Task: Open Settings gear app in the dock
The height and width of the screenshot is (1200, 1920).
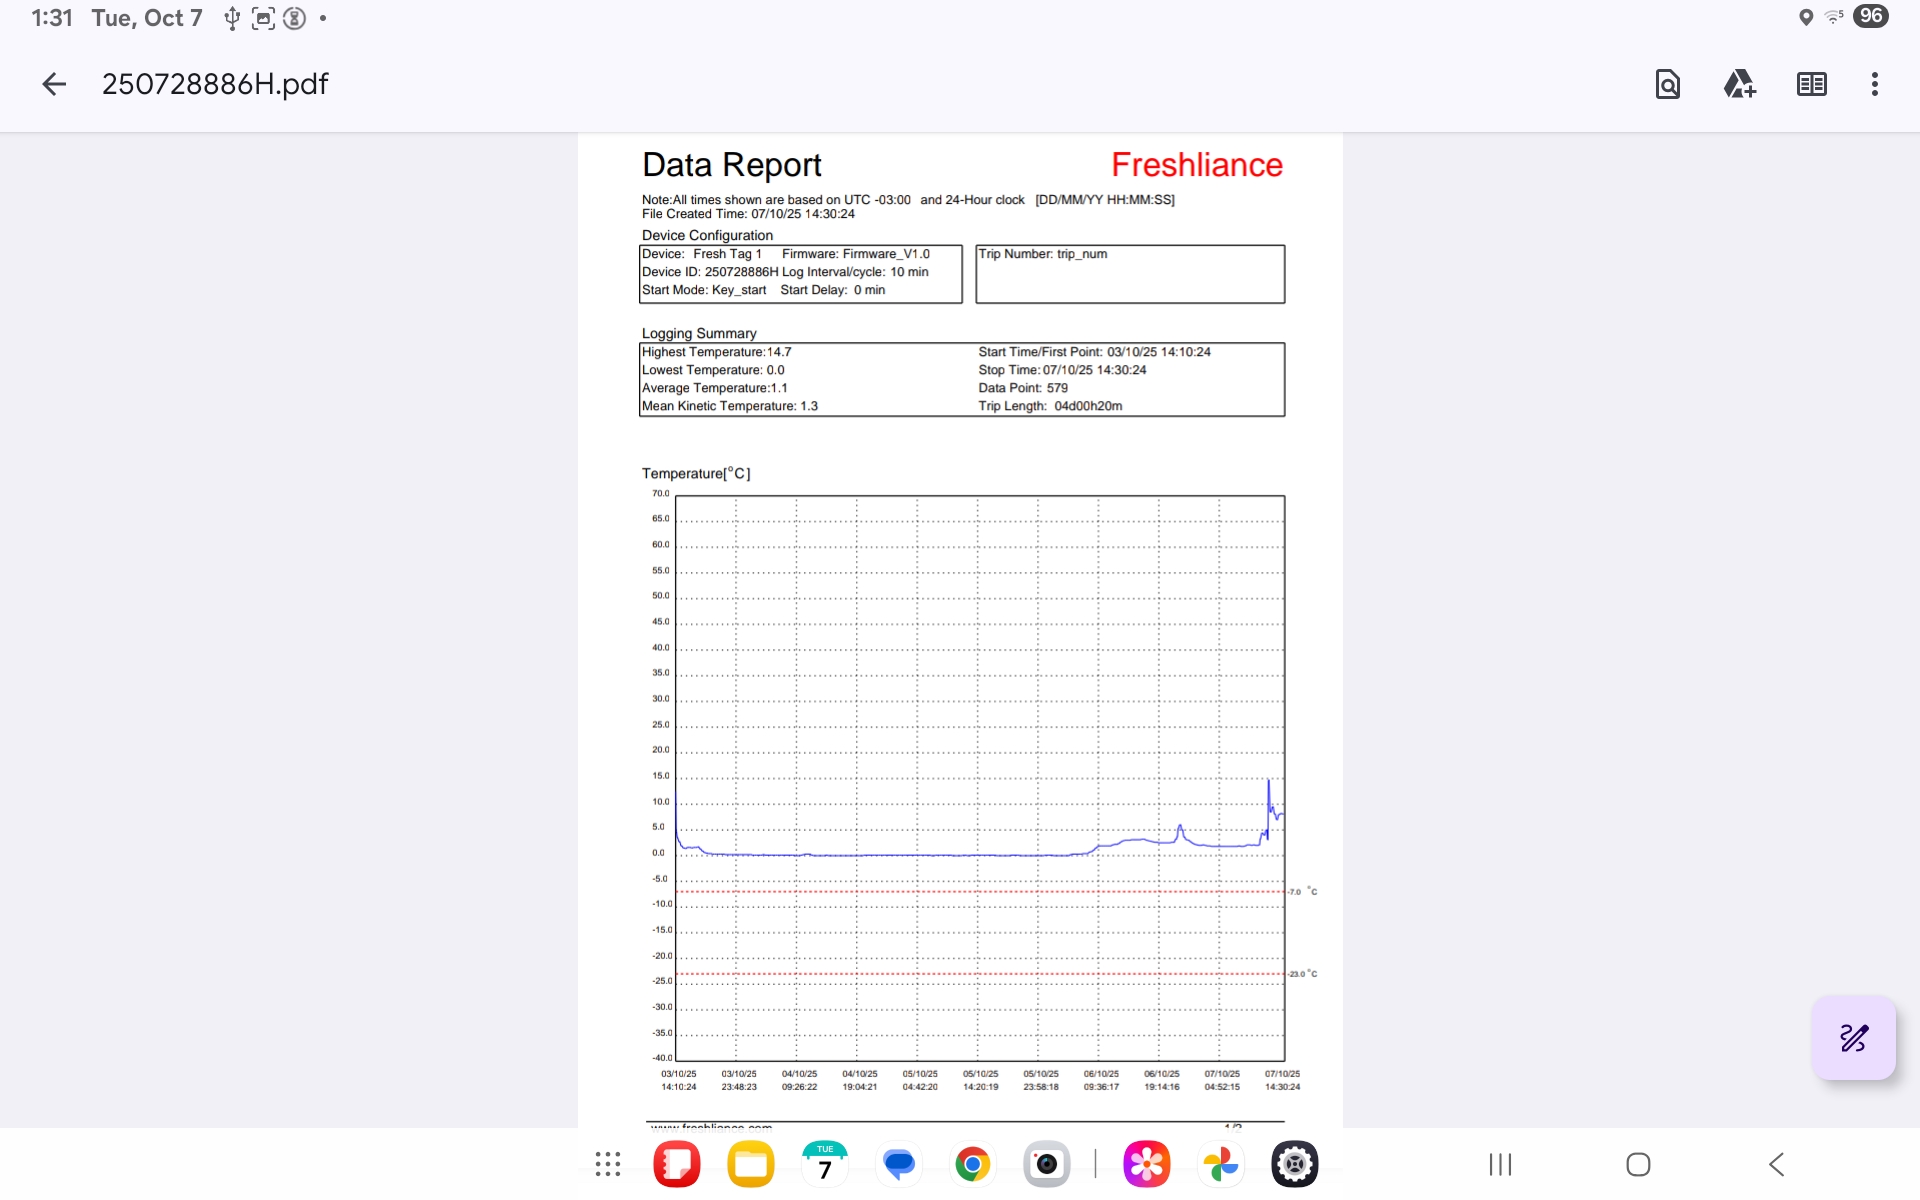Action: click(x=1294, y=1164)
